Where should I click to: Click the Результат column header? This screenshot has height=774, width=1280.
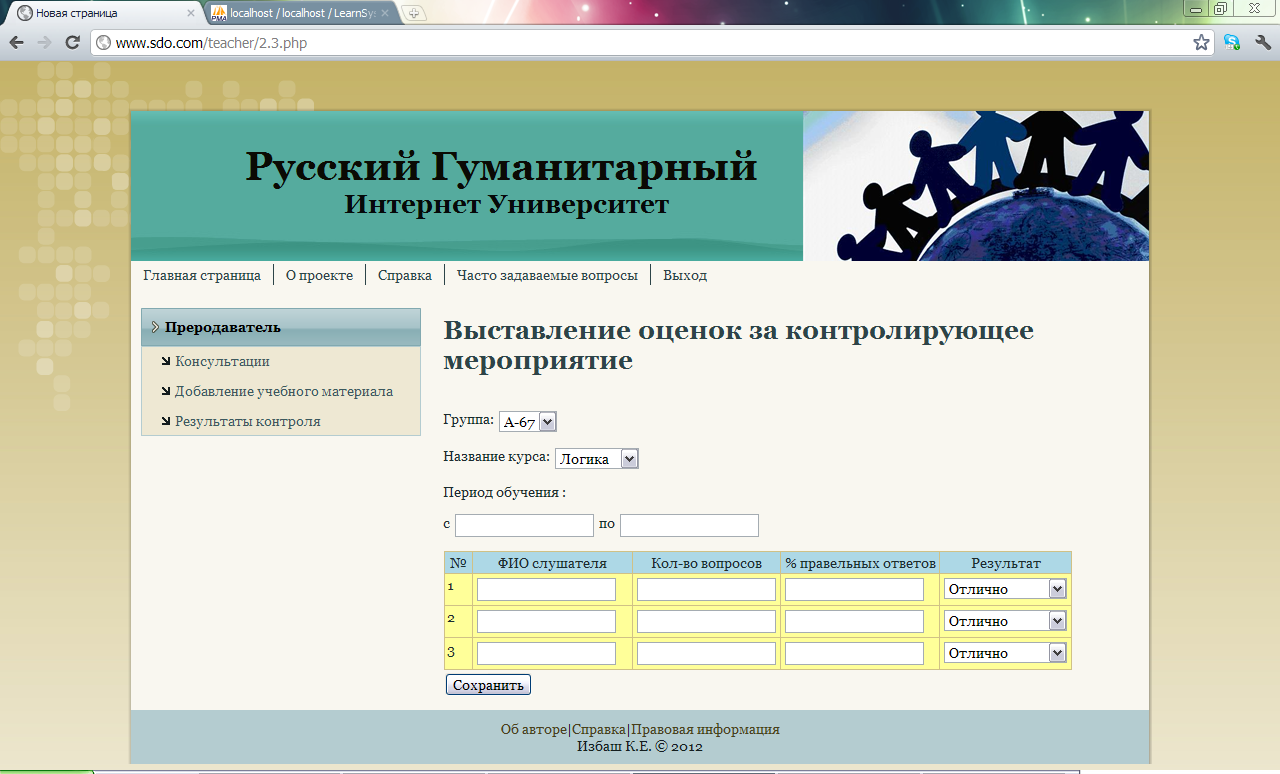tap(1005, 563)
